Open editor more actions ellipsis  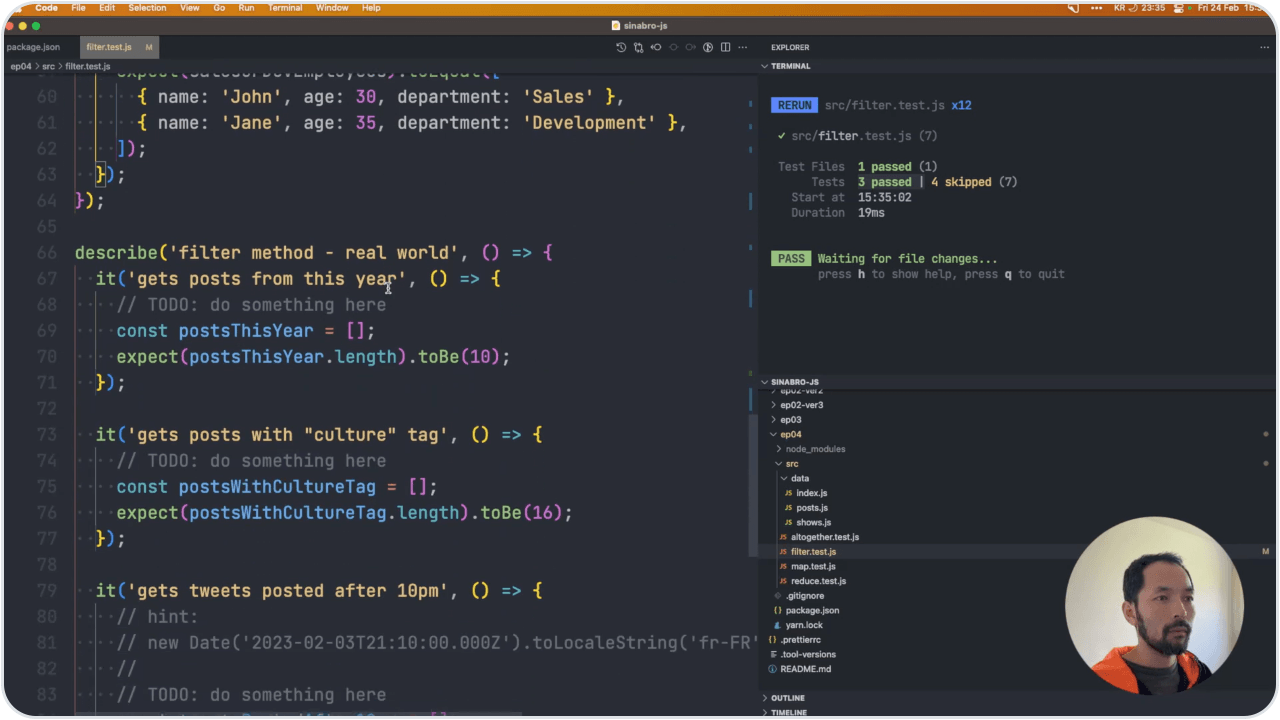743,47
